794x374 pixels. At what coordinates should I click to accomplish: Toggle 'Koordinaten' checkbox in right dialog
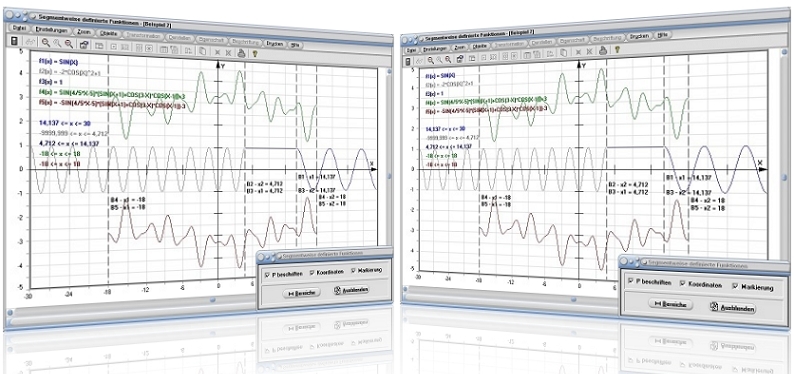click(683, 283)
